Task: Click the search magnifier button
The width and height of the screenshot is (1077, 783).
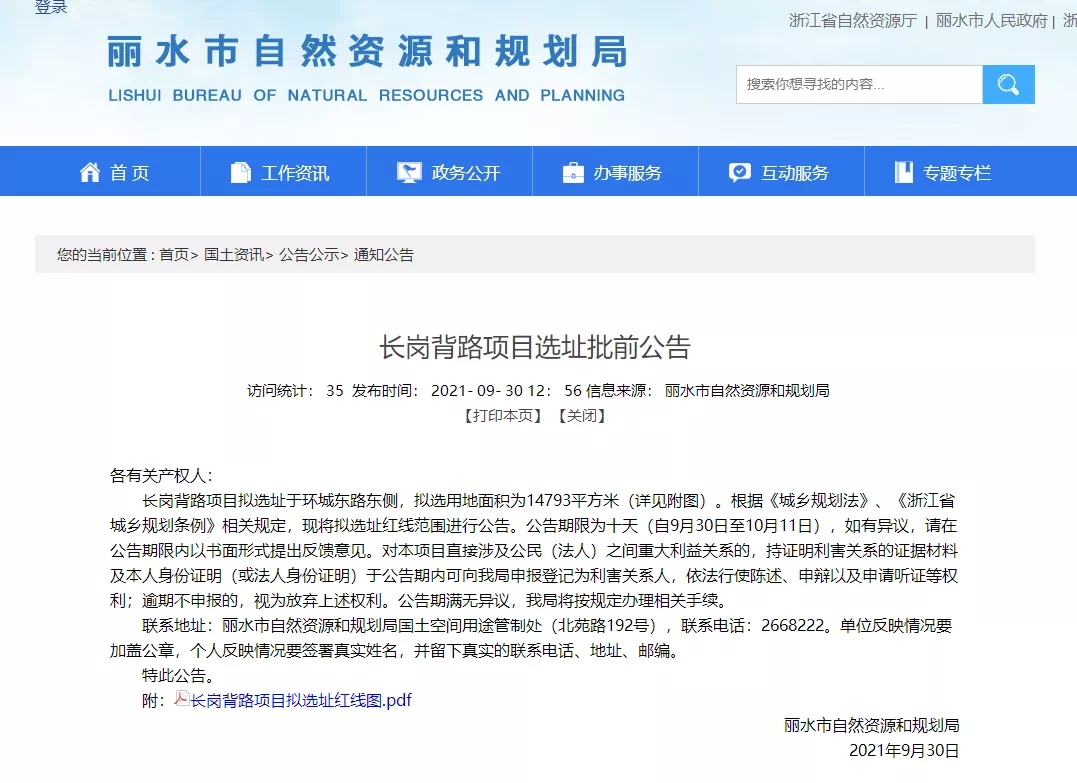Action: (1008, 84)
